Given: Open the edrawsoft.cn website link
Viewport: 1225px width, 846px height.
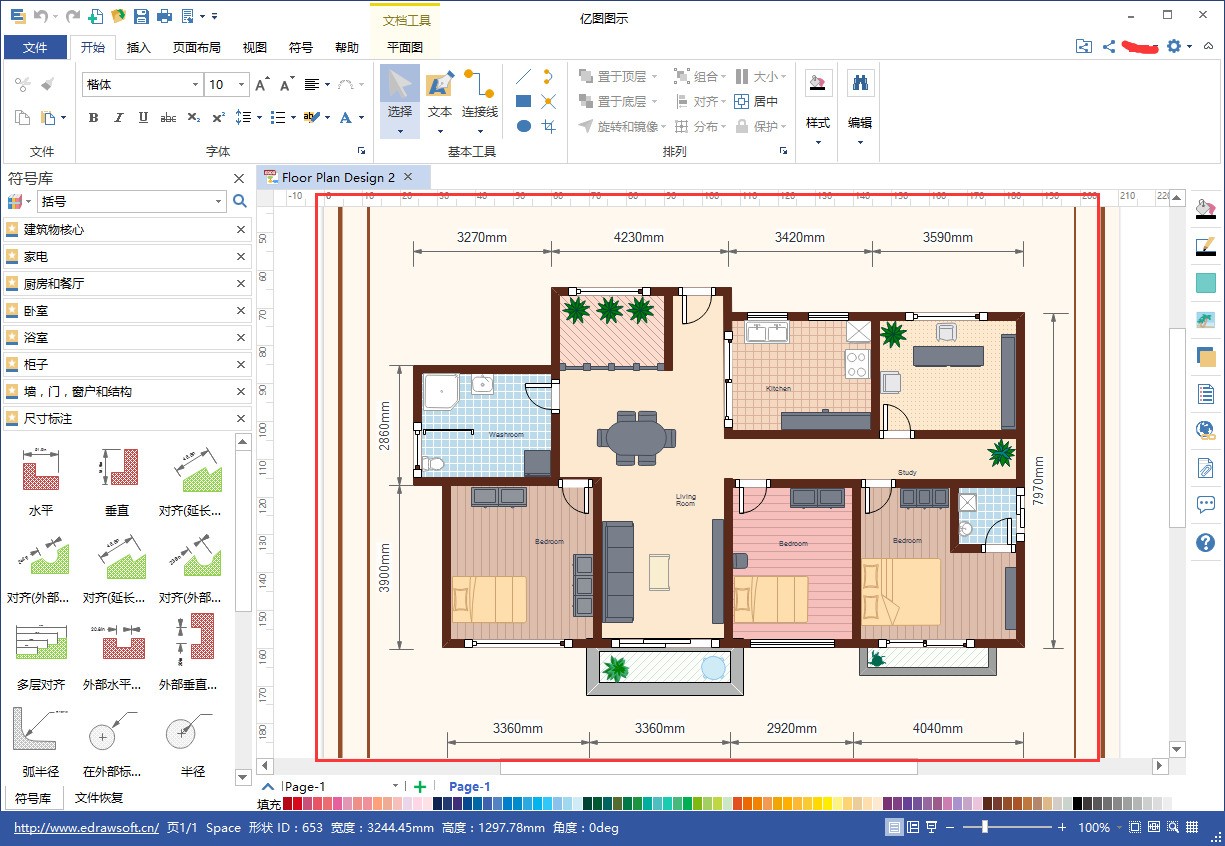Looking at the screenshot, I should pos(86,827).
